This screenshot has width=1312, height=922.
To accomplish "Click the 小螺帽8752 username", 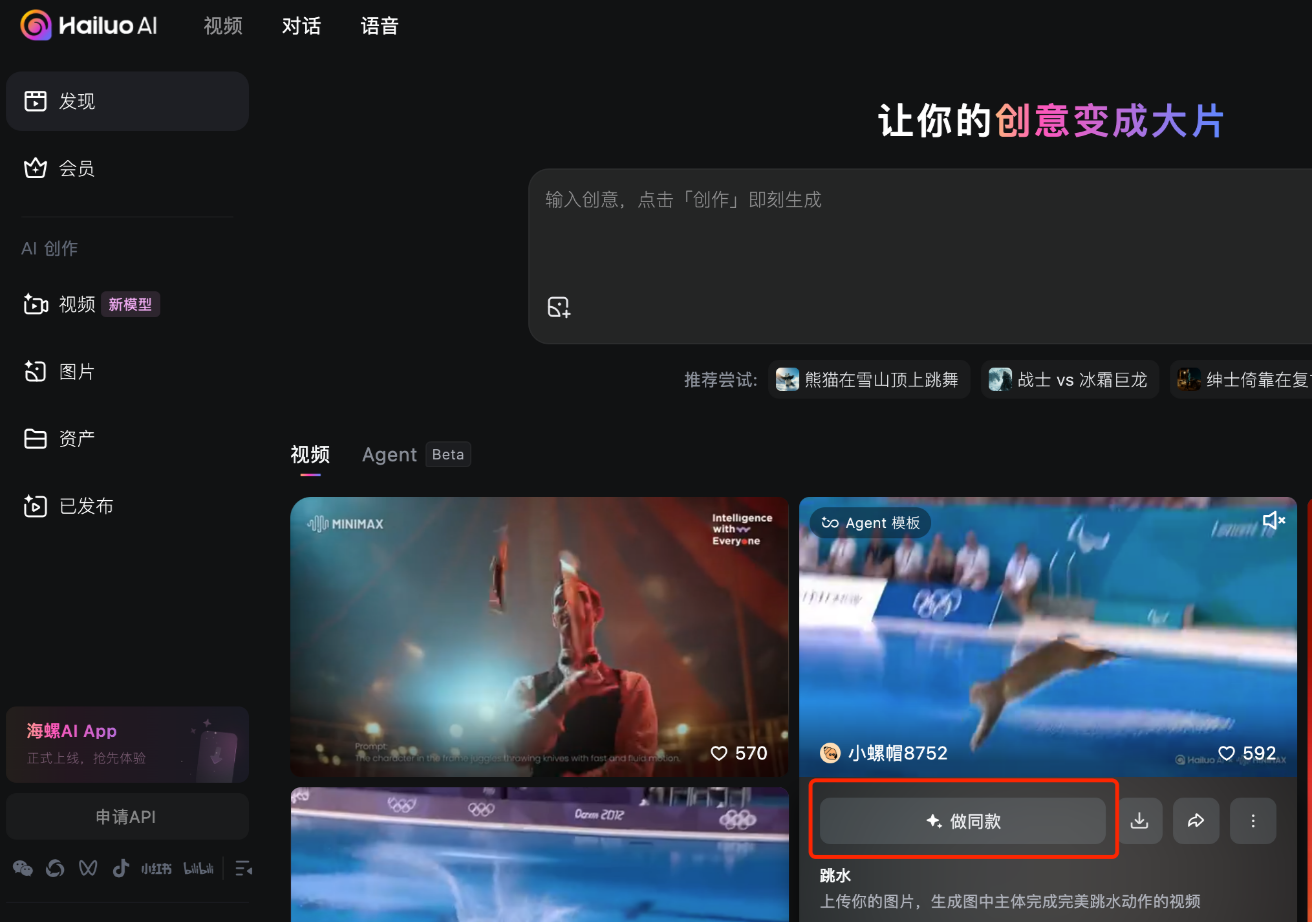I will pyautogui.click(x=897, y=753).
